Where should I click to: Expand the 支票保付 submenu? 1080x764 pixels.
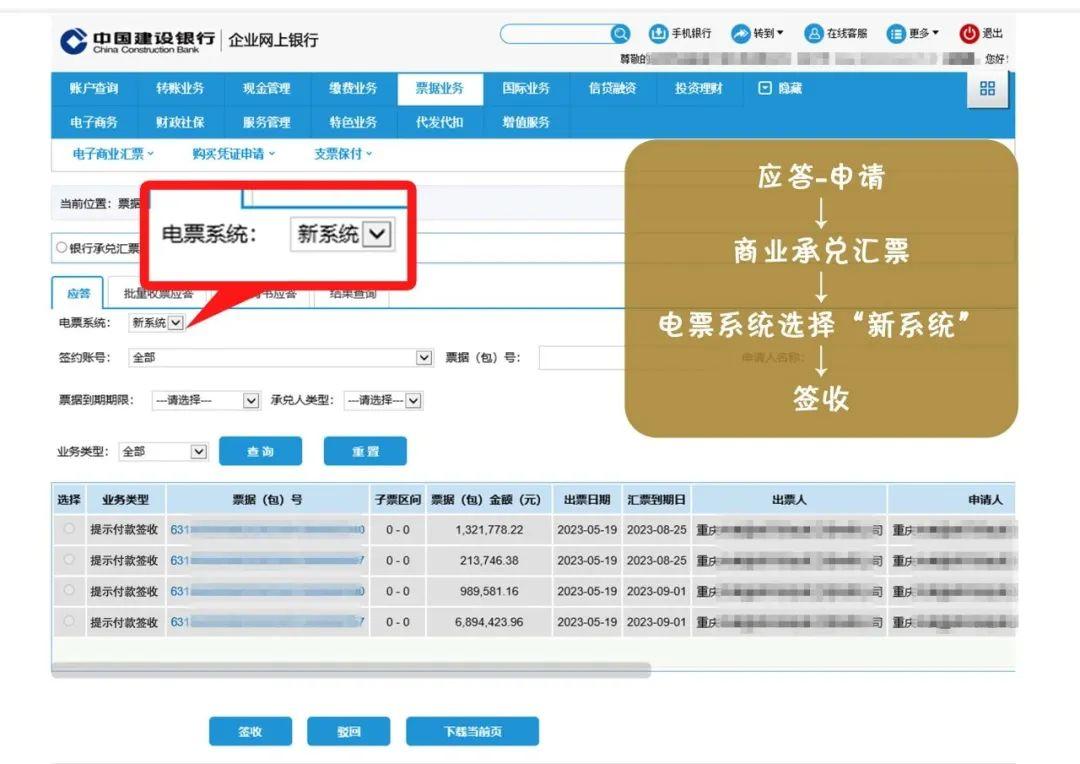[x=343, y=154]
